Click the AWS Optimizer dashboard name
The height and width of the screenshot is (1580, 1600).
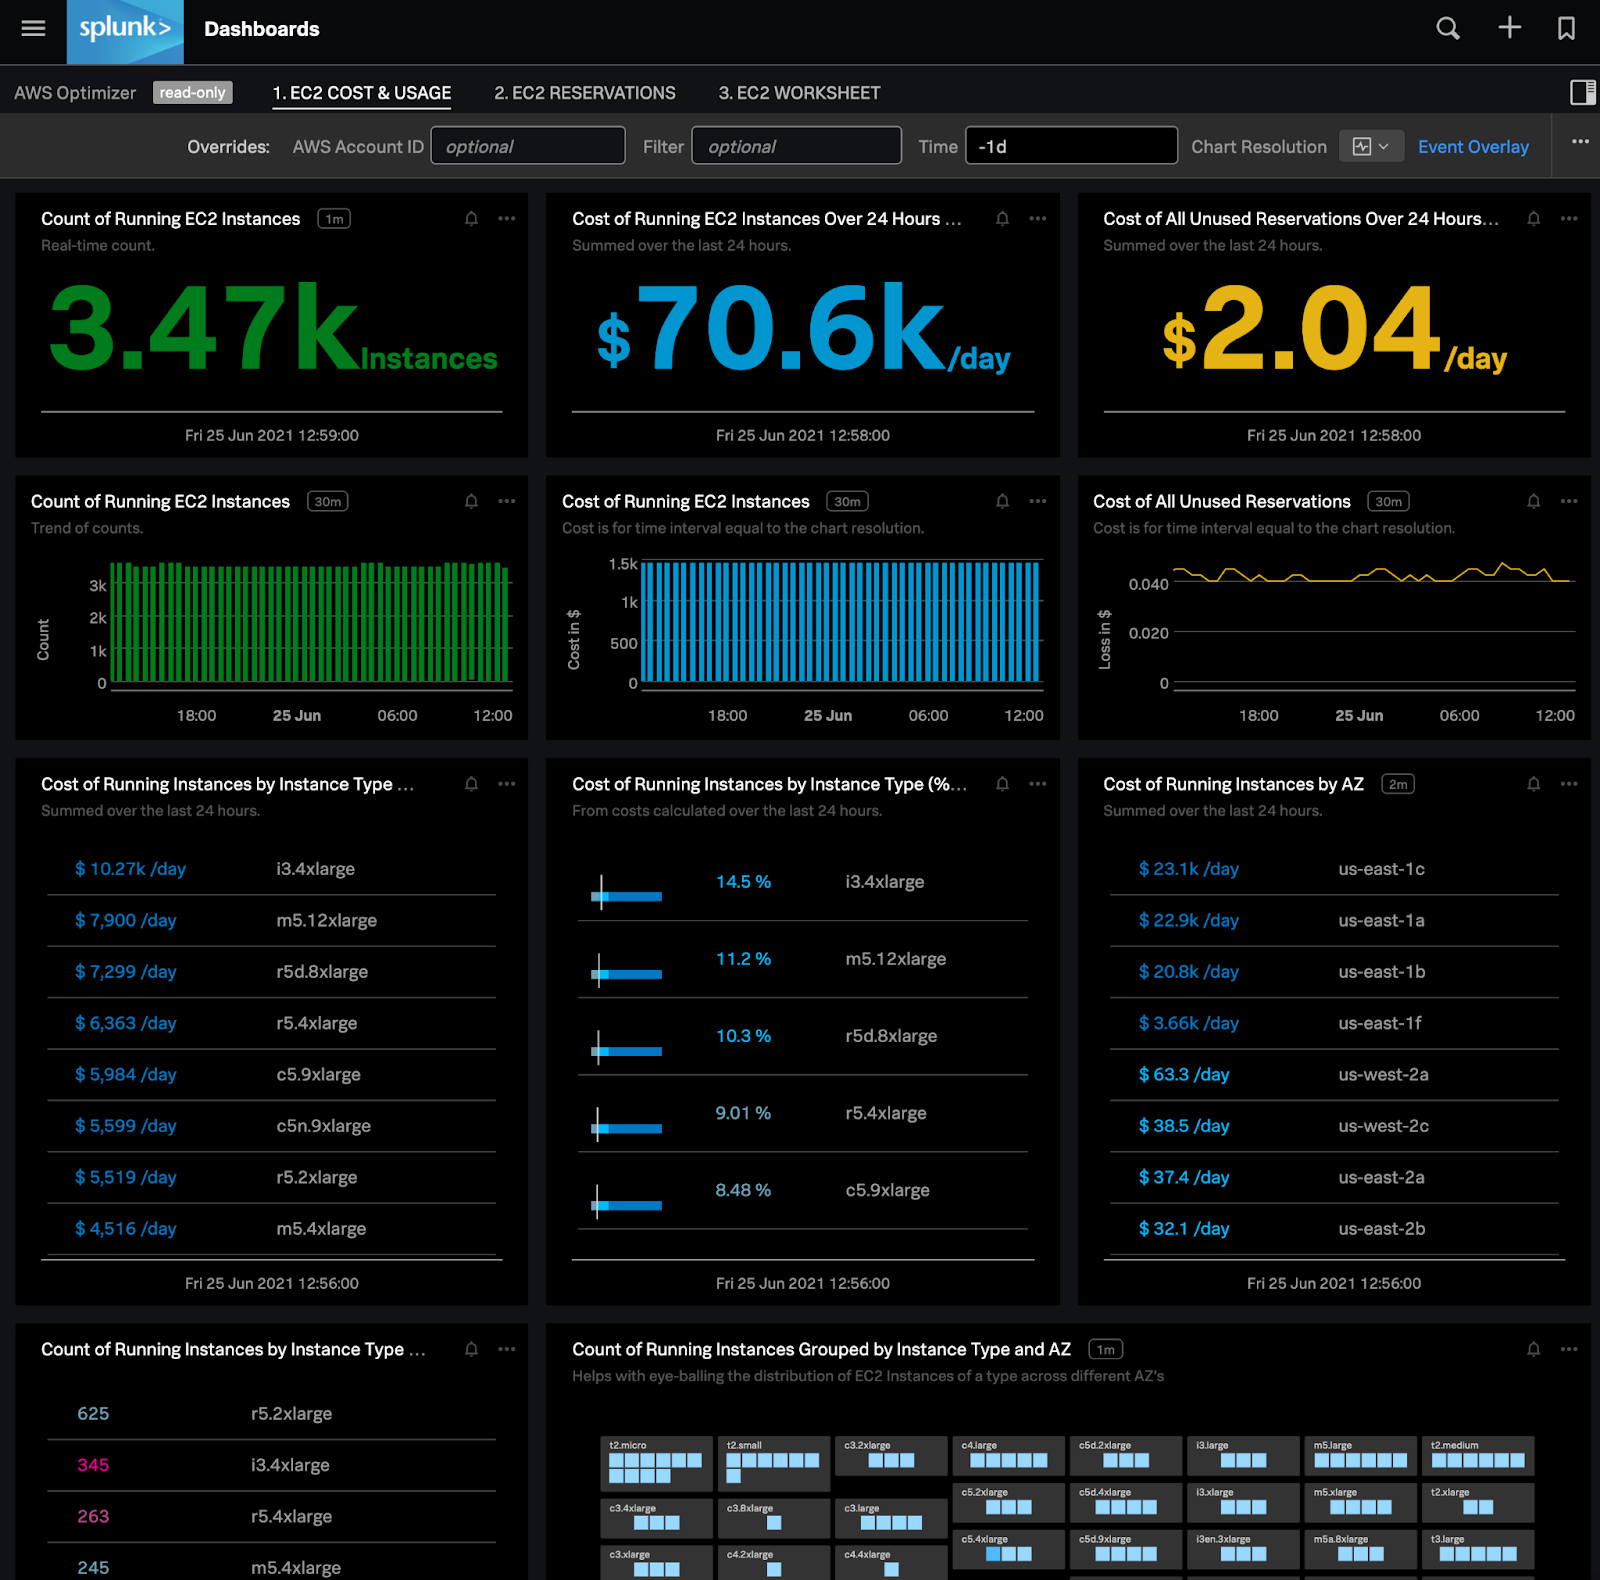coord(75,93)
